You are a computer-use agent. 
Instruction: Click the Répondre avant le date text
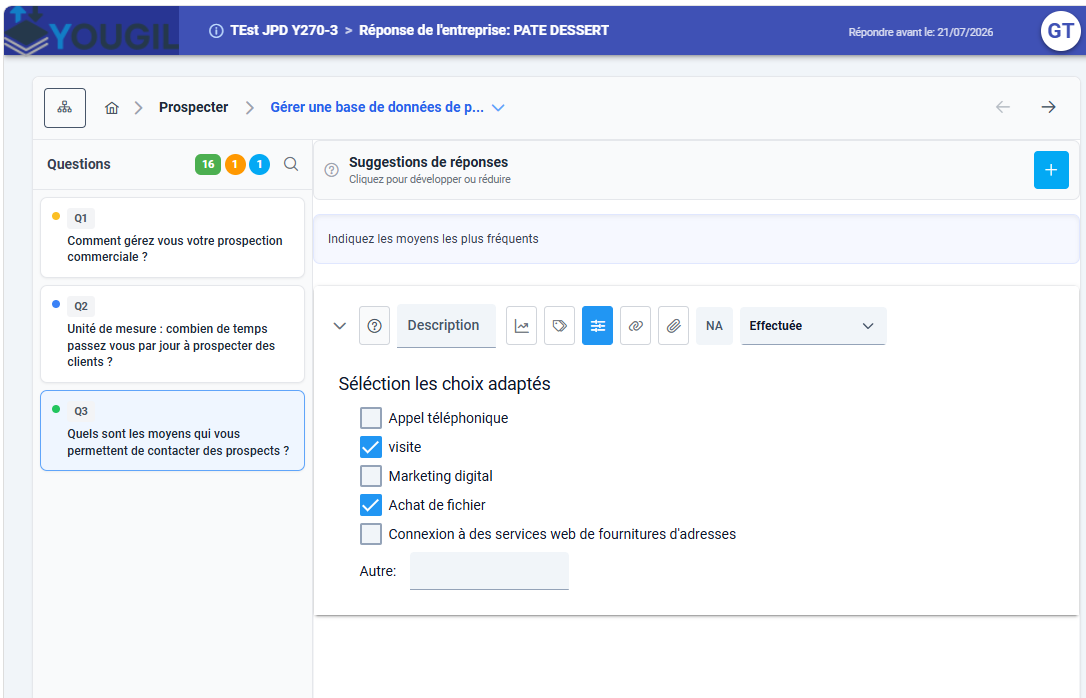pyautogui.click(x=920, y=32)
